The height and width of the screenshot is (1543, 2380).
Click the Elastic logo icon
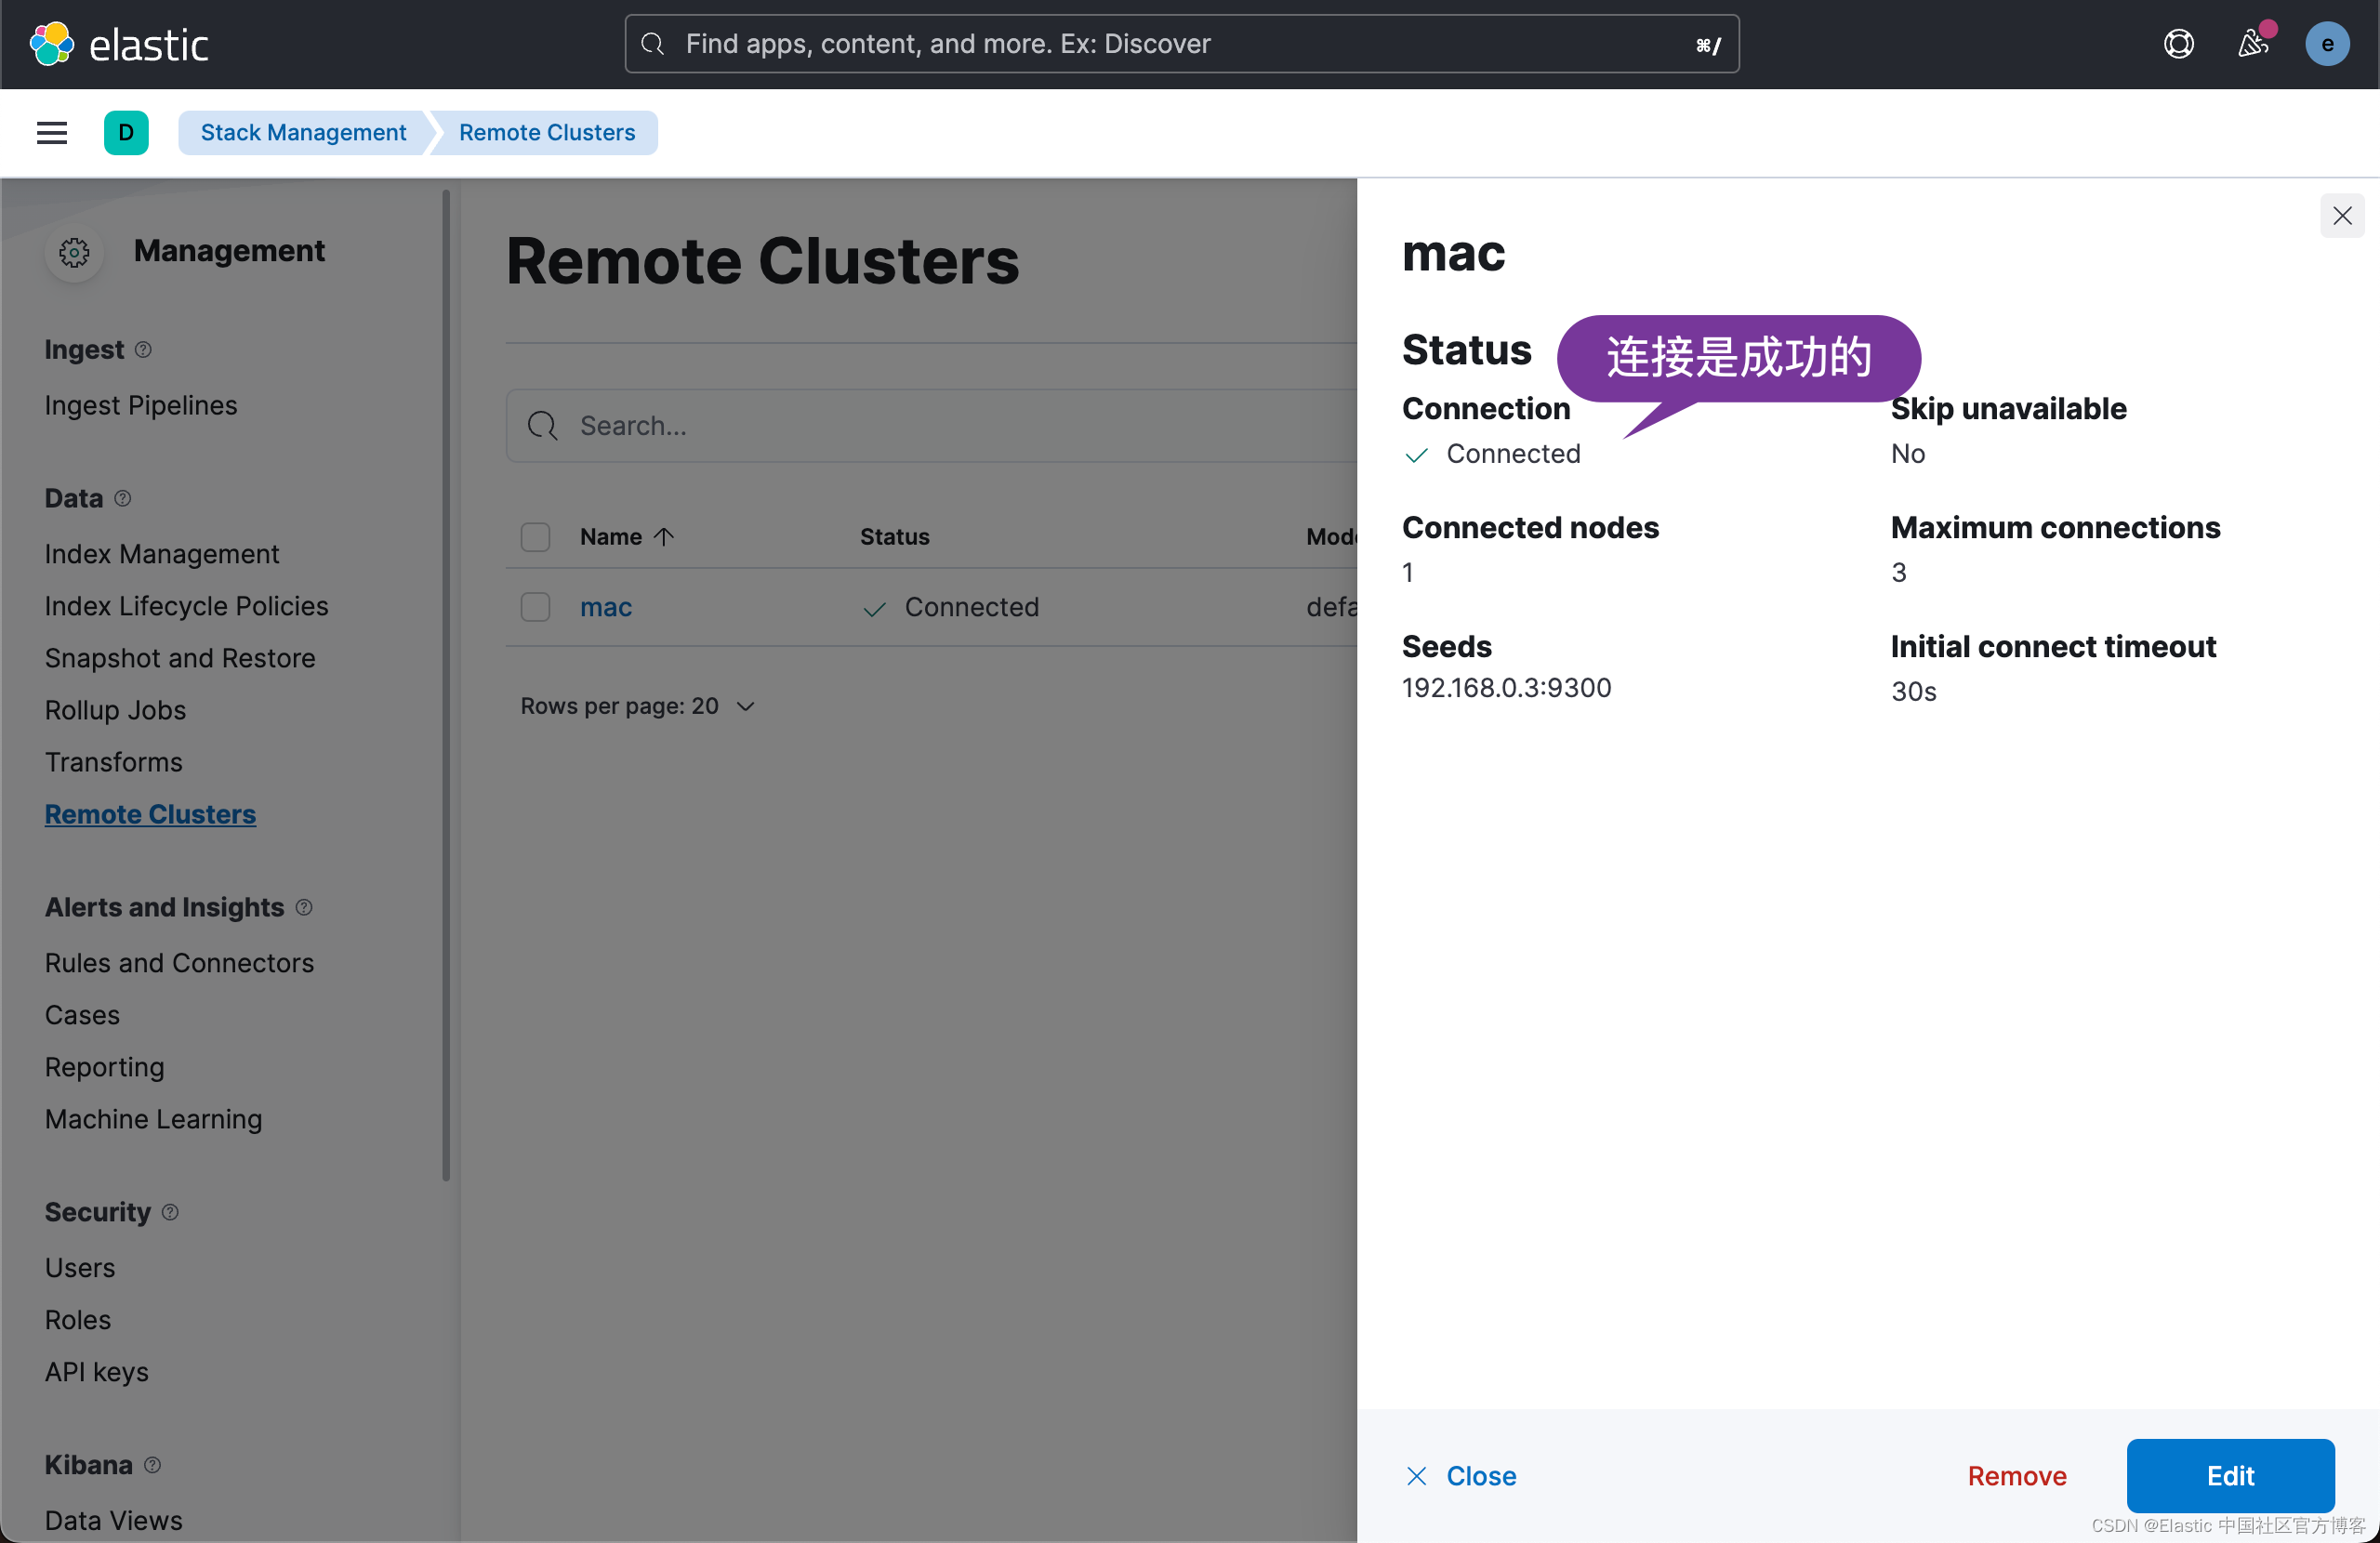pyautogui.click(x=52, y=44)
